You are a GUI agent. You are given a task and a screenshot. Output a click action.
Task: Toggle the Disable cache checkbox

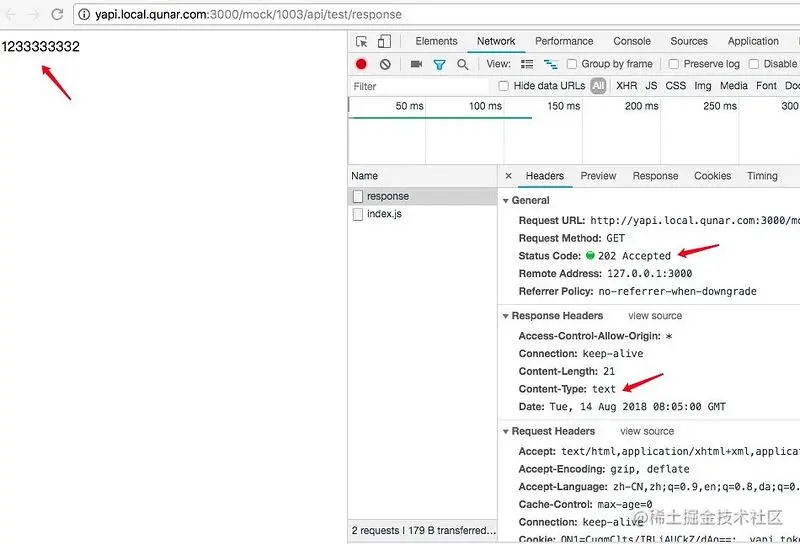(754, 64)
